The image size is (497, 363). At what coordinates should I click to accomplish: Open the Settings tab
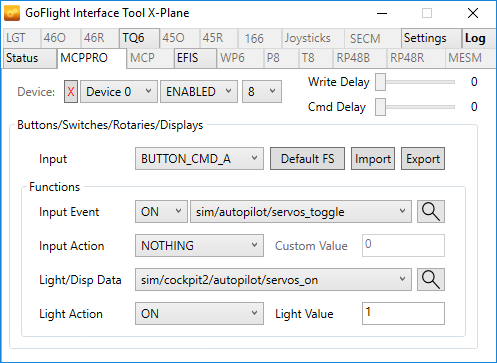point(431,38)
